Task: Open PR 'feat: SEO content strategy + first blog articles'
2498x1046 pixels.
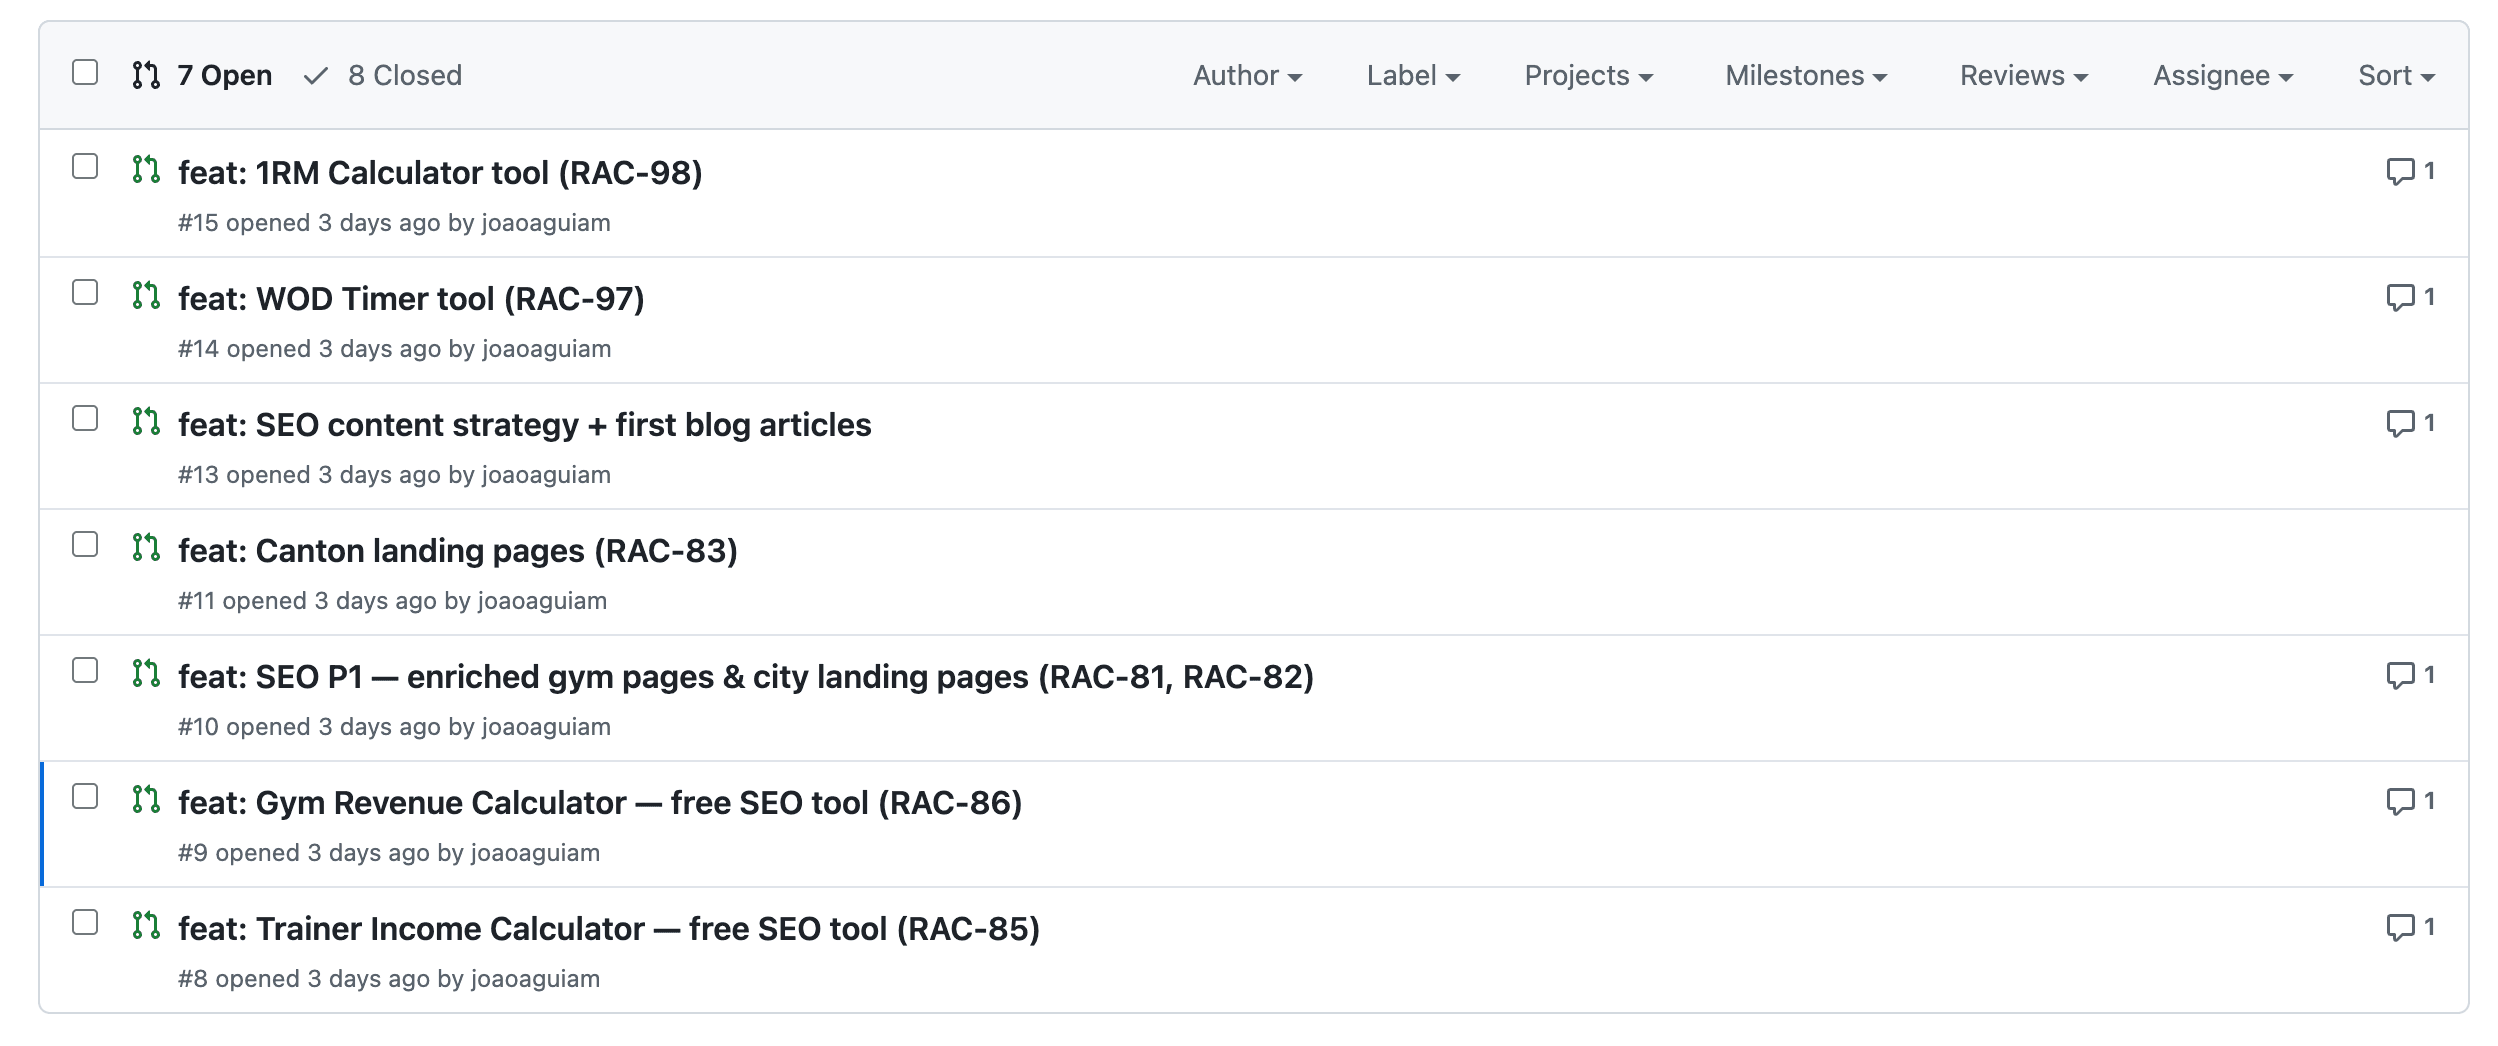Action: pyautogui.click(x=525, y=425)
